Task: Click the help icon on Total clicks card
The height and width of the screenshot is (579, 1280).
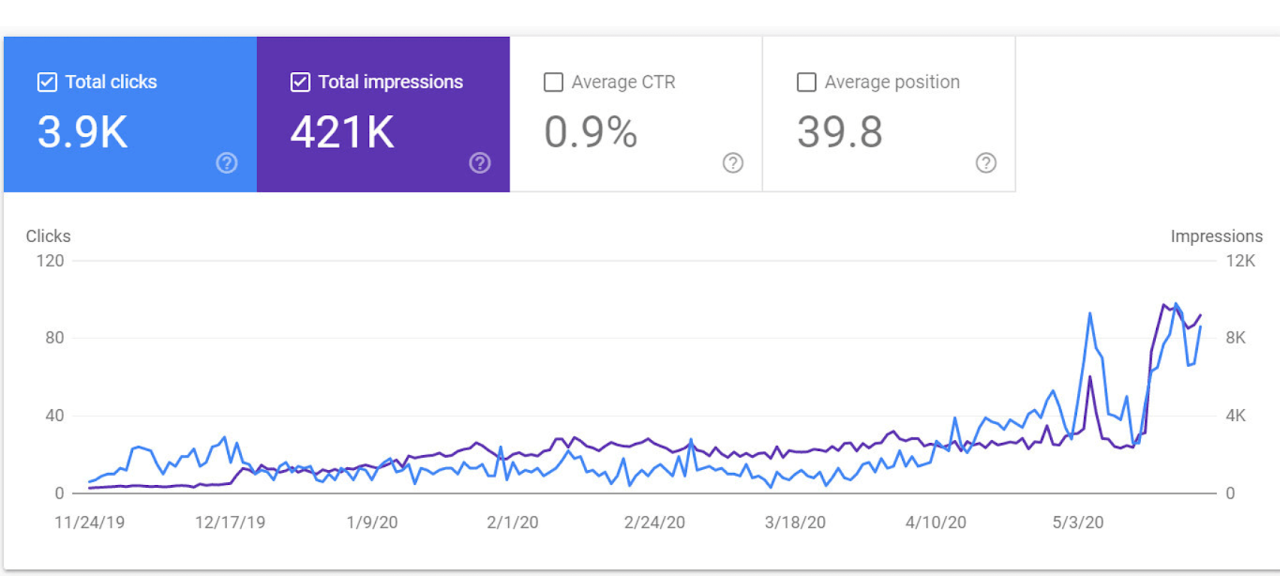Action: click(x=227, y=163)
